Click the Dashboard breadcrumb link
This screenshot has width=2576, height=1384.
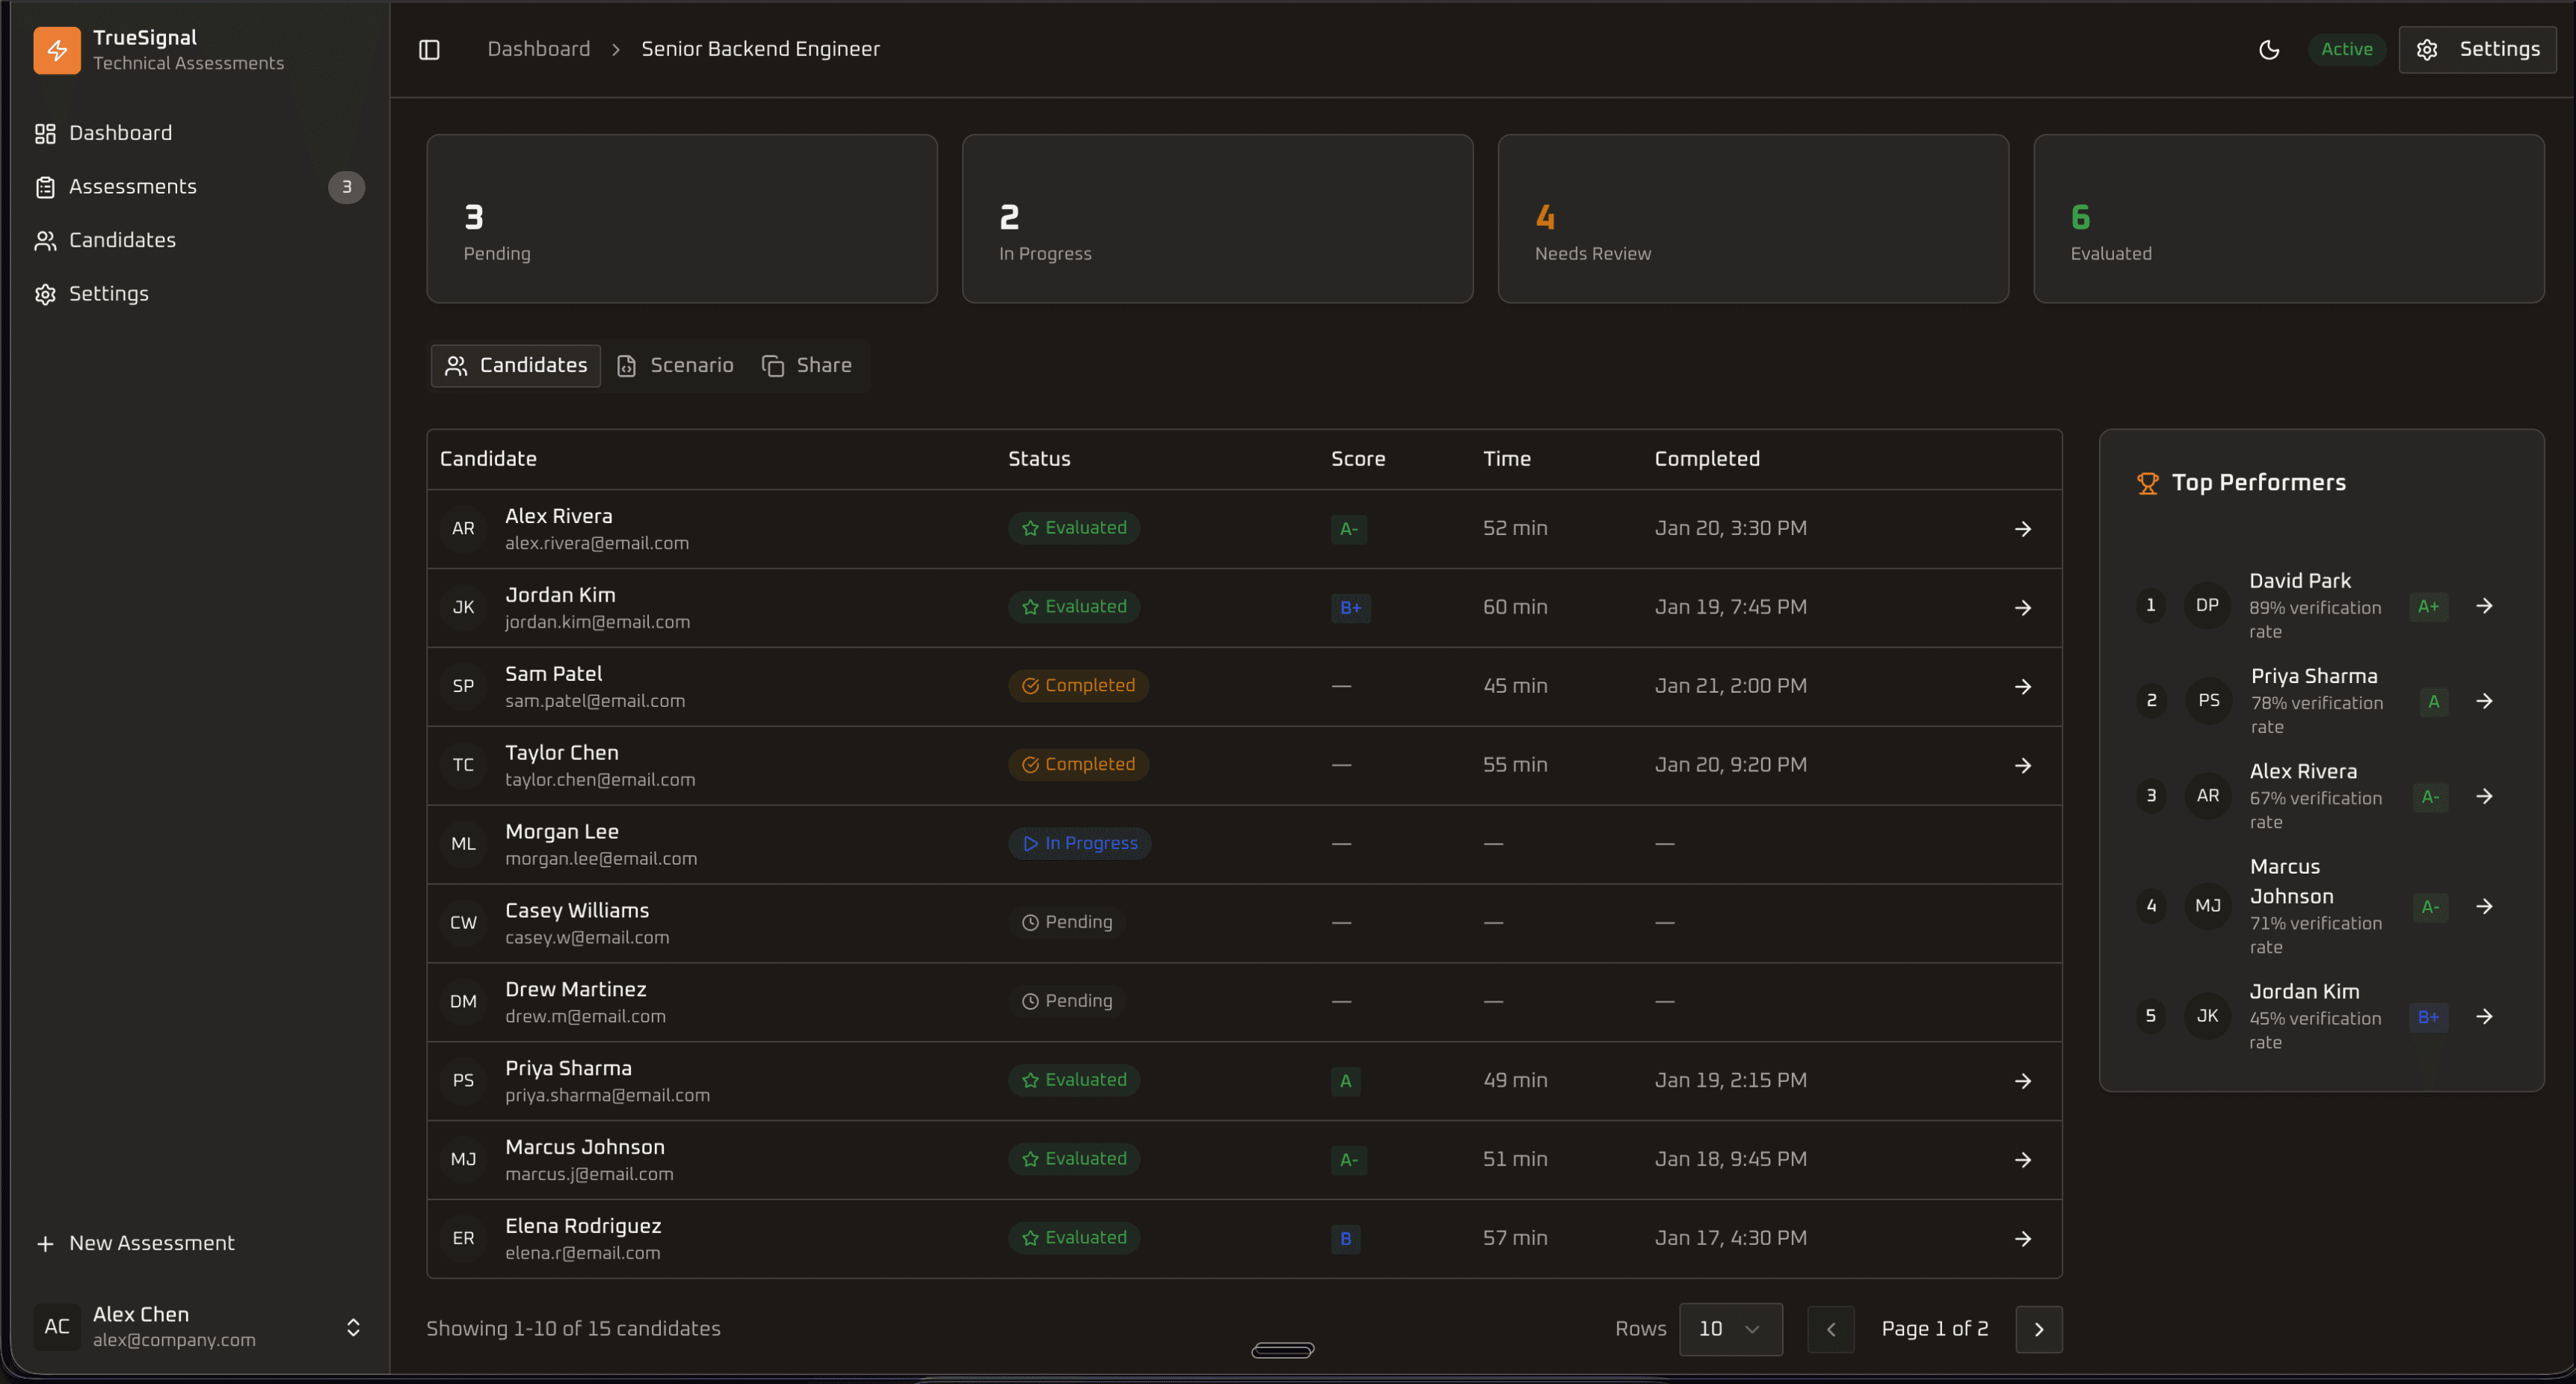tap(538, 49)
